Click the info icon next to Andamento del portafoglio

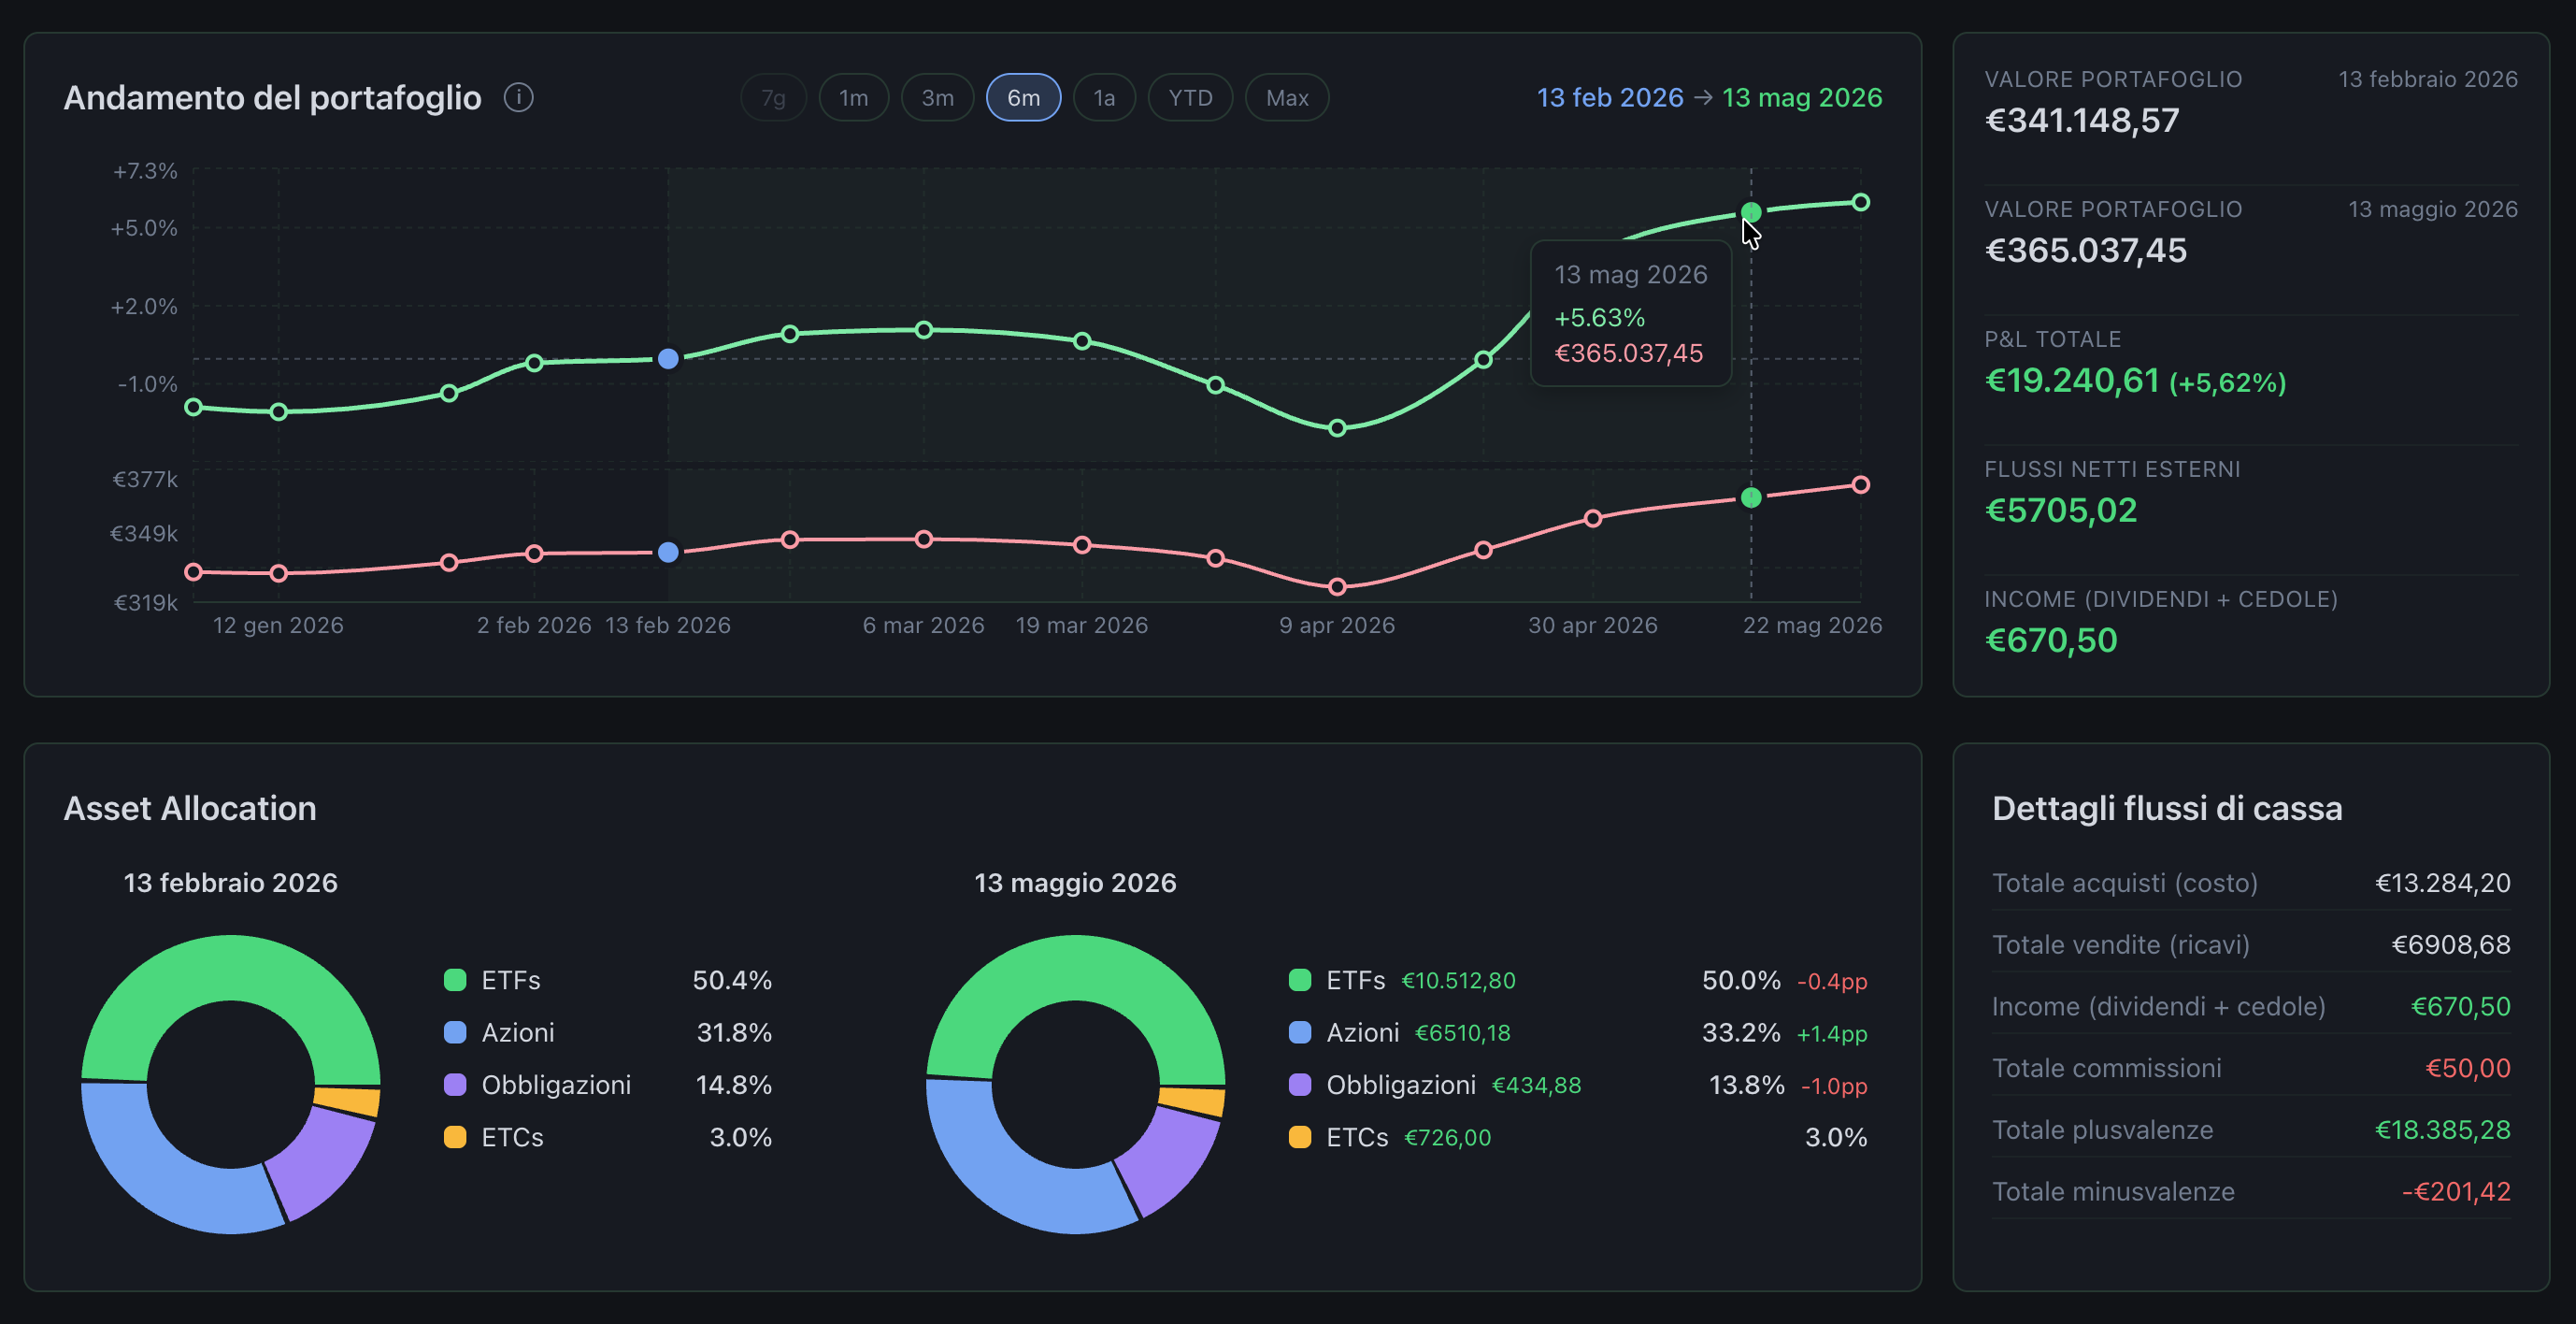coord(518,97)
